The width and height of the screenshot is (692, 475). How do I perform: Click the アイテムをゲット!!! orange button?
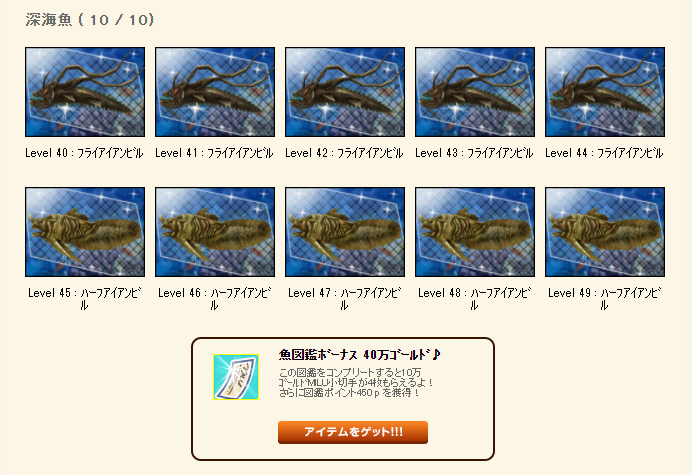coord(353,432)
